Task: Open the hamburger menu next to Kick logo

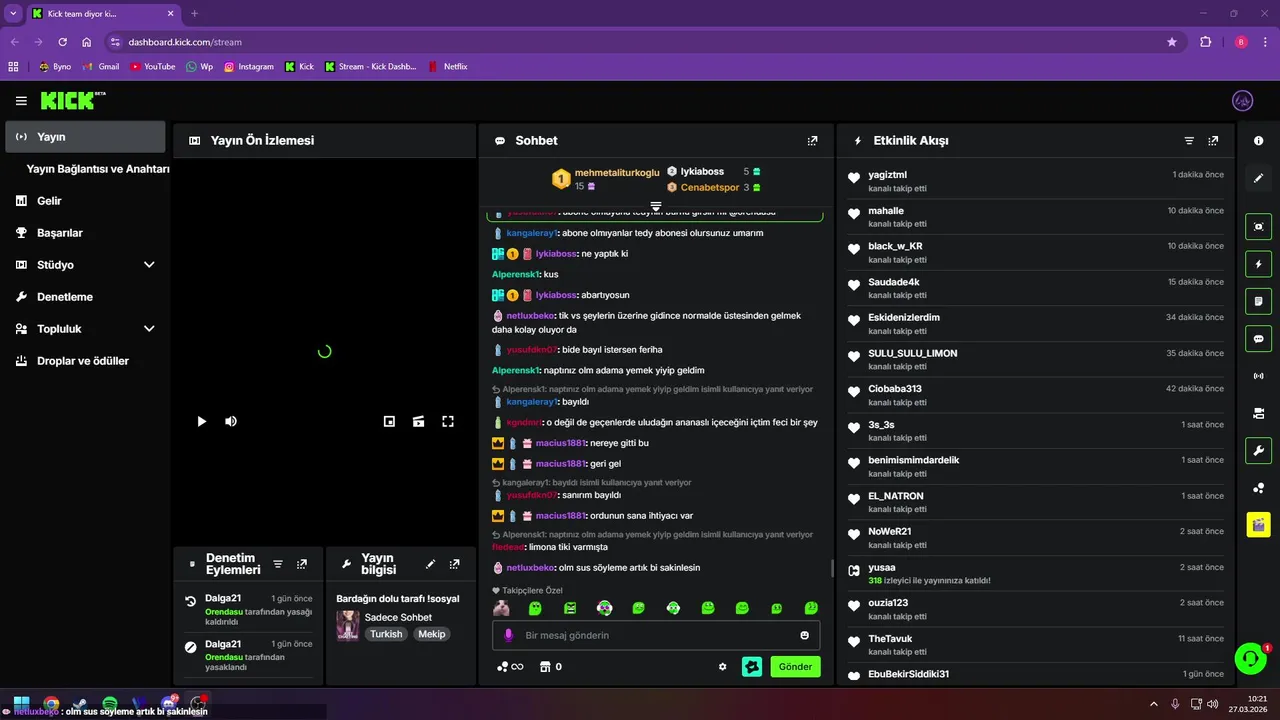Action: pyautogui.click(x=21, y=101)
